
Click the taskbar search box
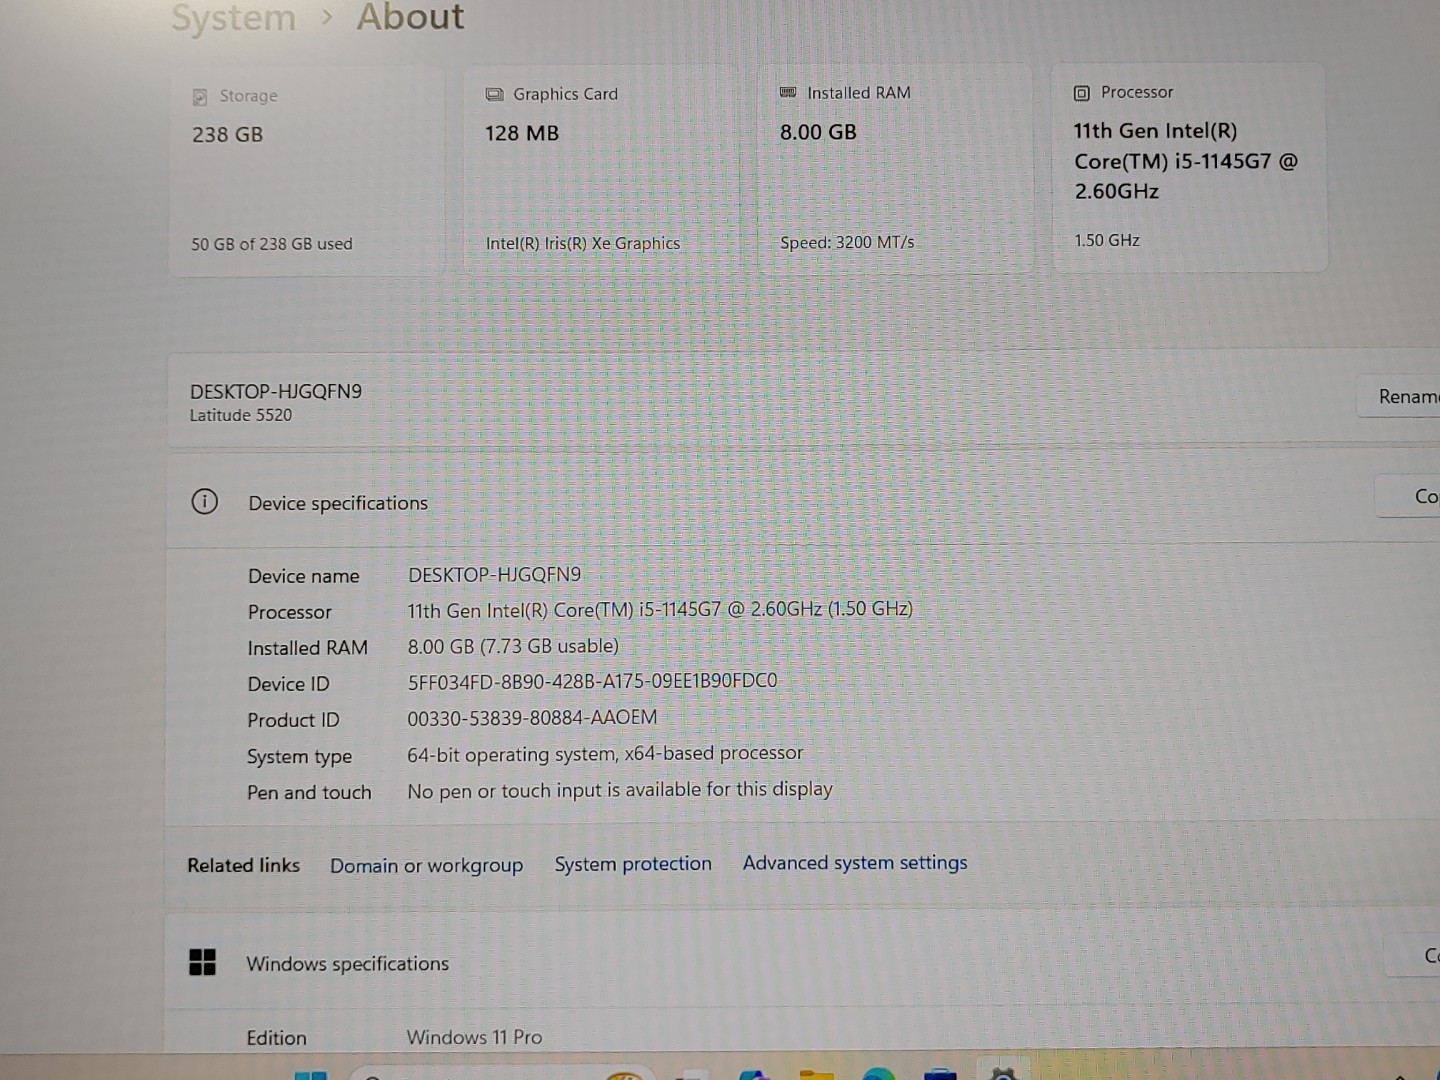click(x=500, y=1074)
